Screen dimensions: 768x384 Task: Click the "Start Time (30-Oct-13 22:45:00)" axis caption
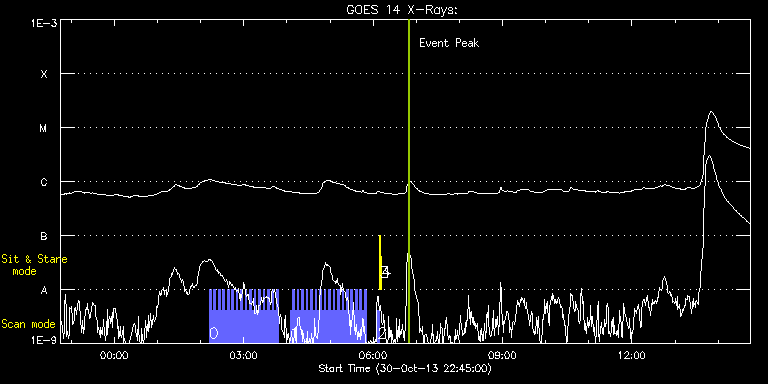[x=405, y=368]
